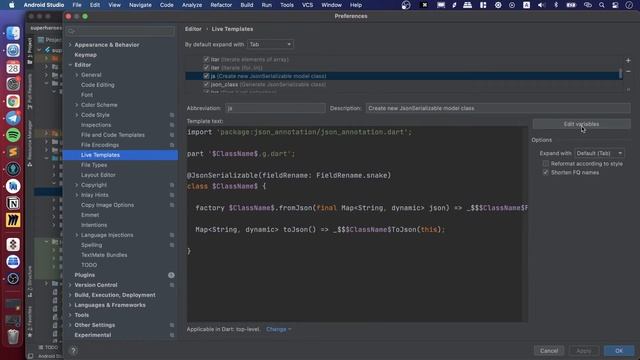640x360 pixels.
Task: Open Miro from the Dock
Action: 13,220
